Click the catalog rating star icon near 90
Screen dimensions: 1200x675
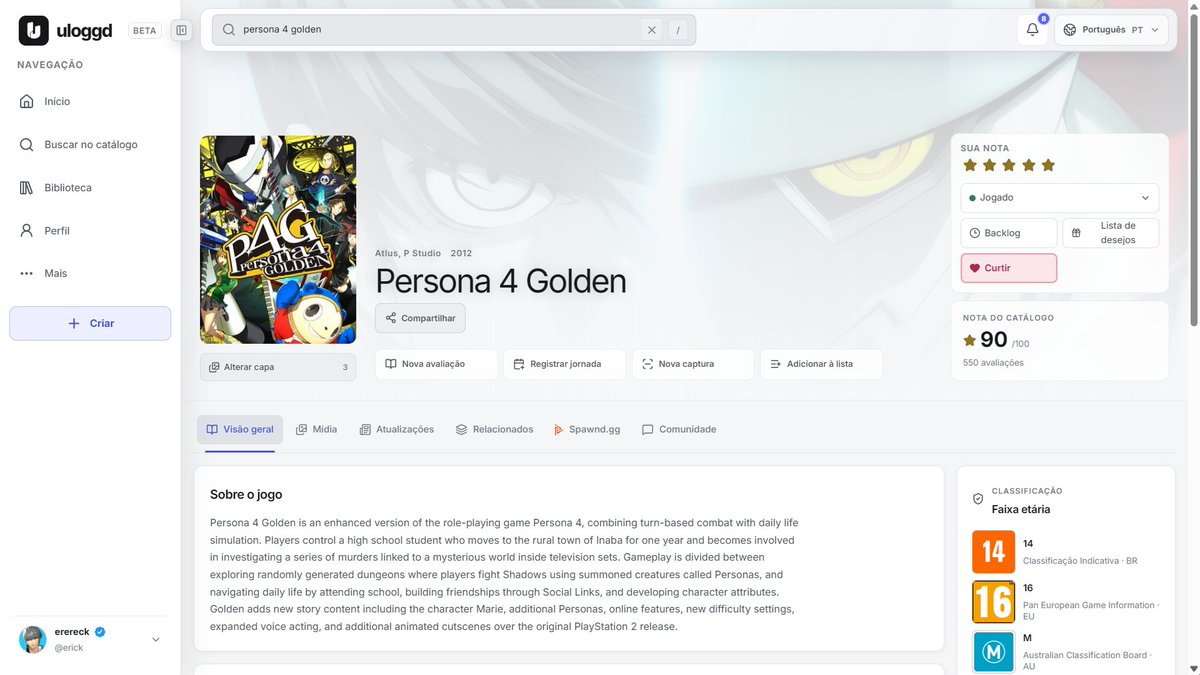969,340
